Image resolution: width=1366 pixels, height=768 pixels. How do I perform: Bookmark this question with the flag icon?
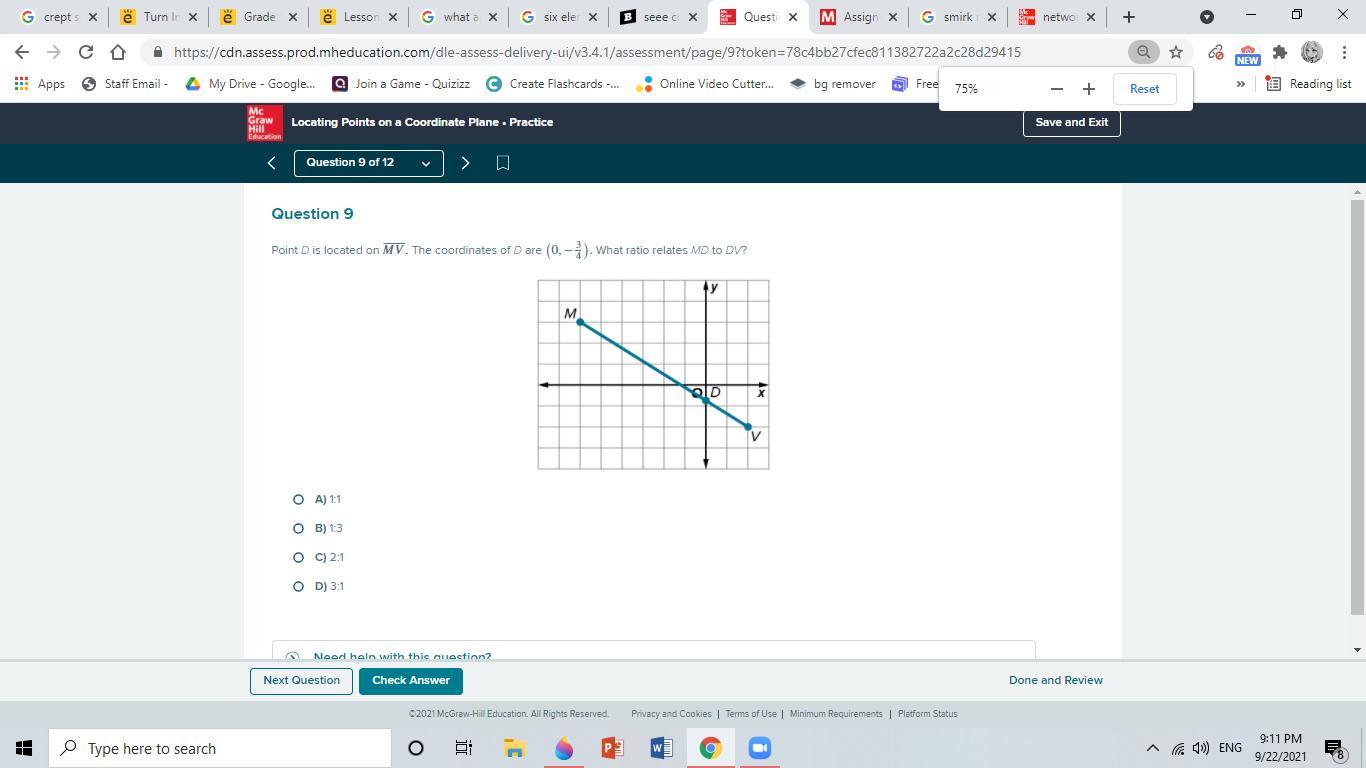503,163
